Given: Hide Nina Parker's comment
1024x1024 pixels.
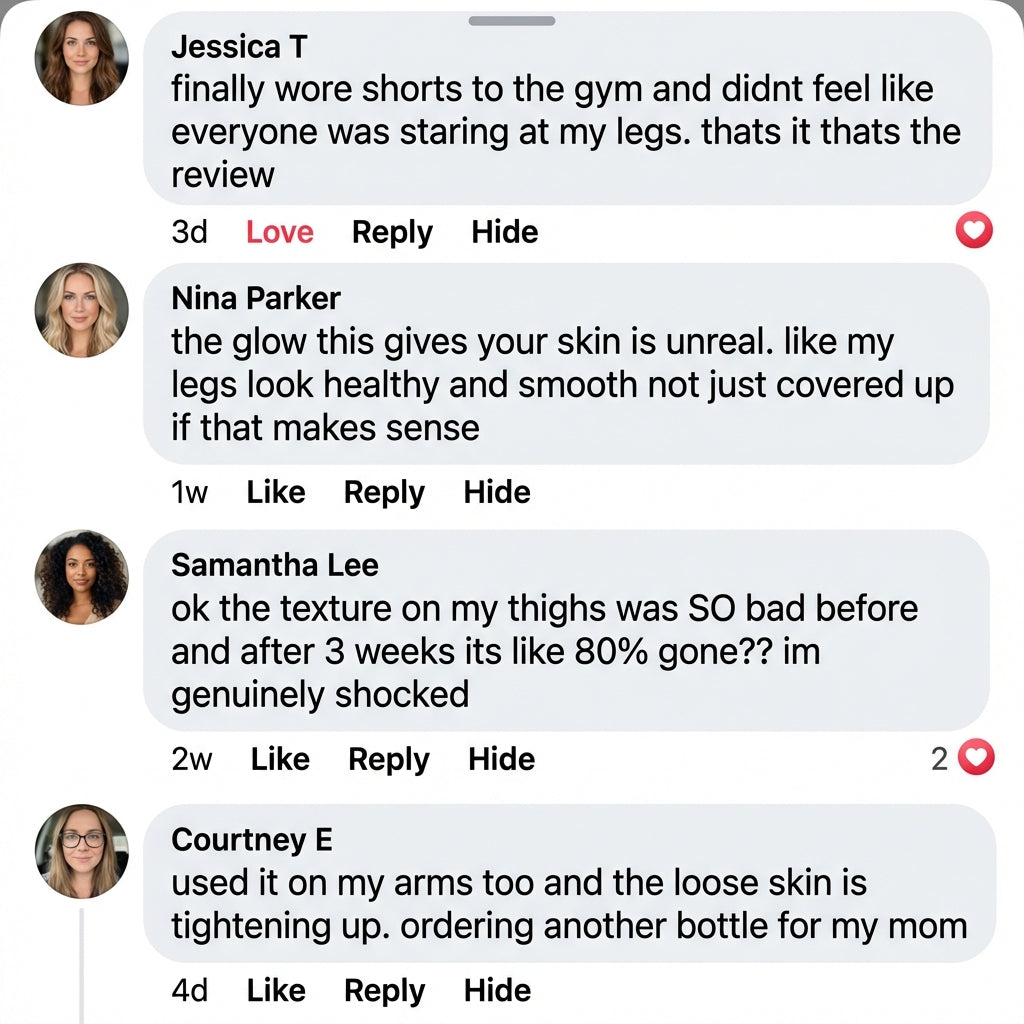Looking at the screenshot, I should click(497, 492).
